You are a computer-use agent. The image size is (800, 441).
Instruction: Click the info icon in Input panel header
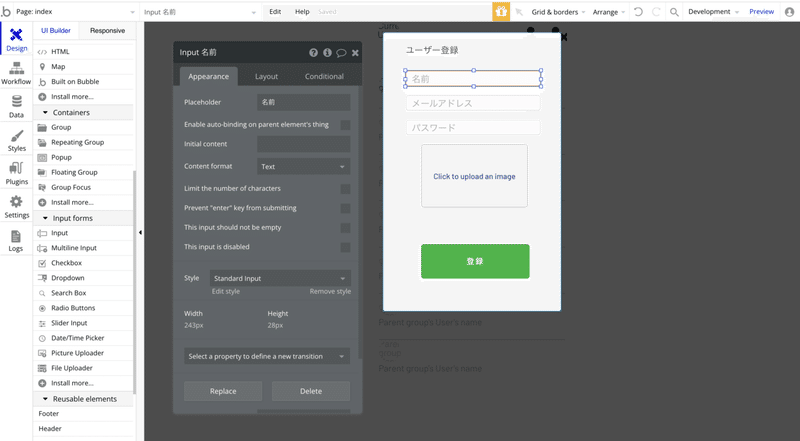(x=327, y=53)
